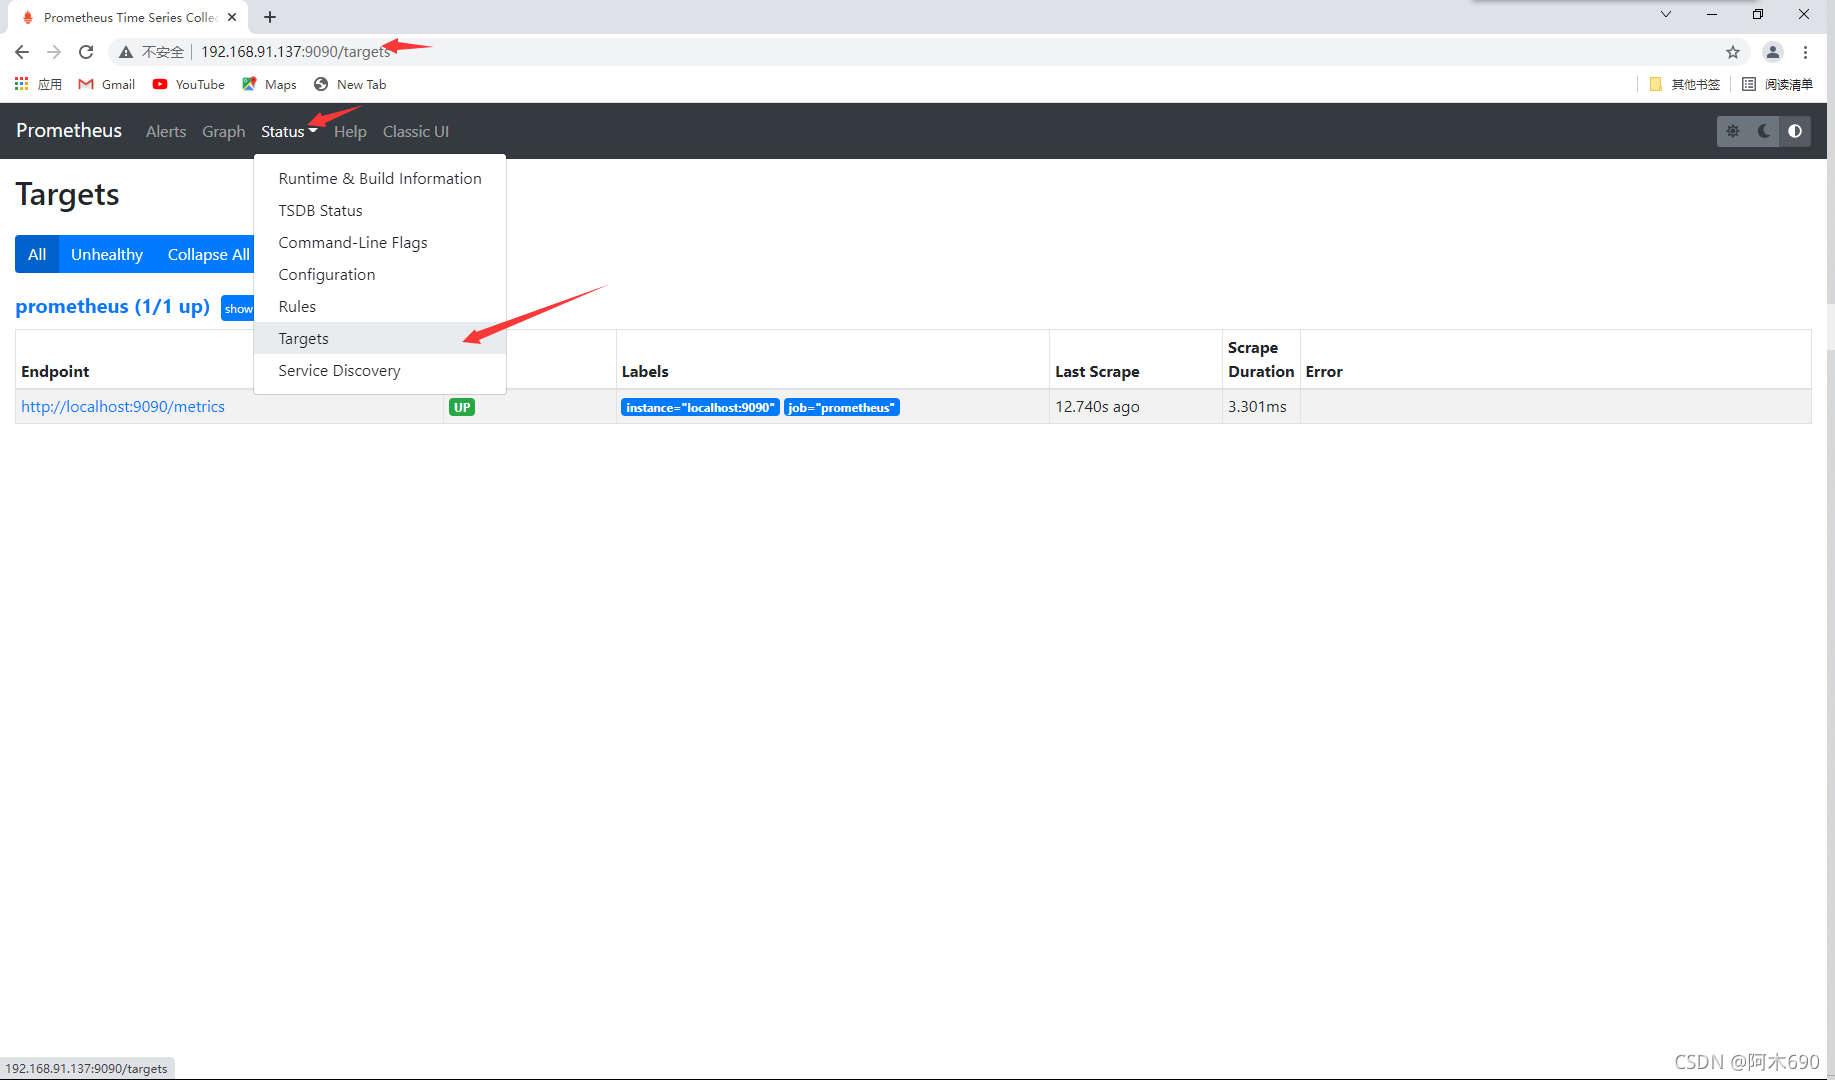The image size is (1835, 1080).
Task: Show All targets filter
Action: [x=37, y=254]
